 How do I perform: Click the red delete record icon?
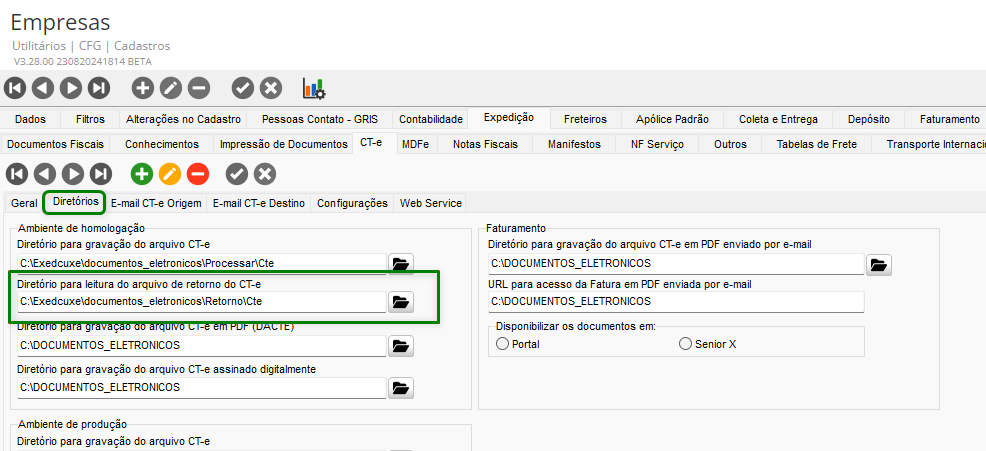click(198, 174)
